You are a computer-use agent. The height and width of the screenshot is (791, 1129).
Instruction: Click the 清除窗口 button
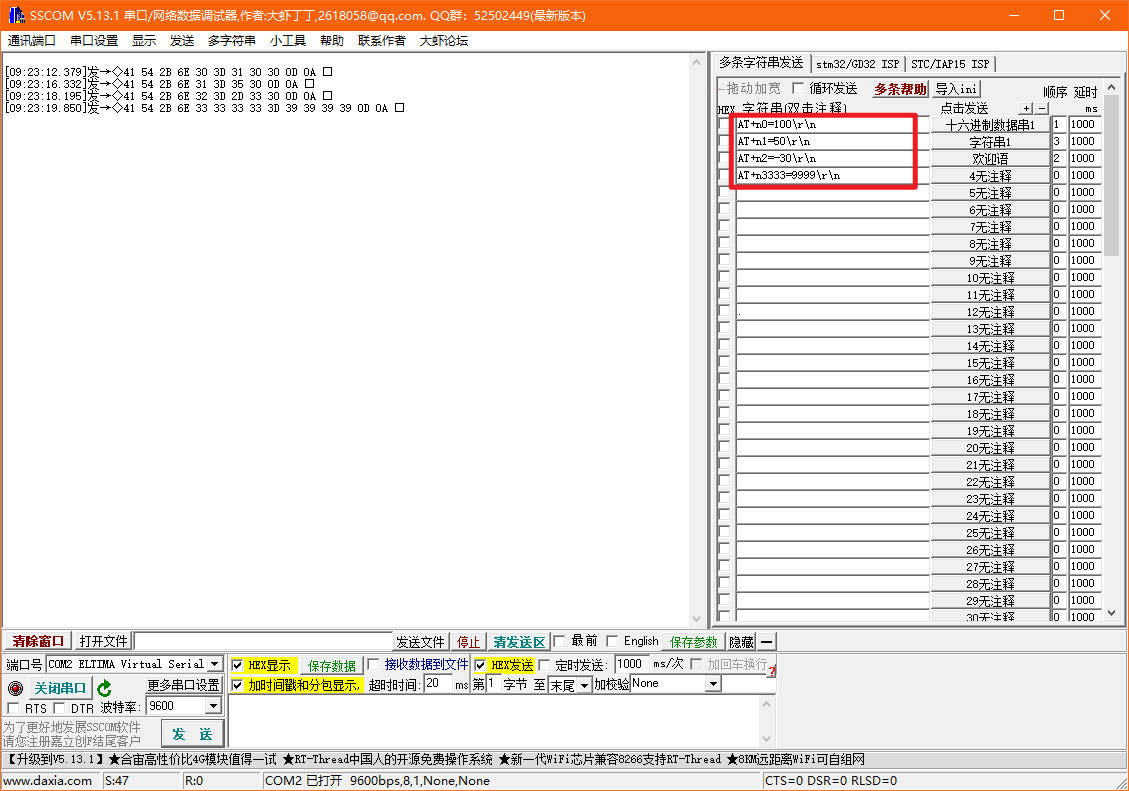(x=38, y=641)
